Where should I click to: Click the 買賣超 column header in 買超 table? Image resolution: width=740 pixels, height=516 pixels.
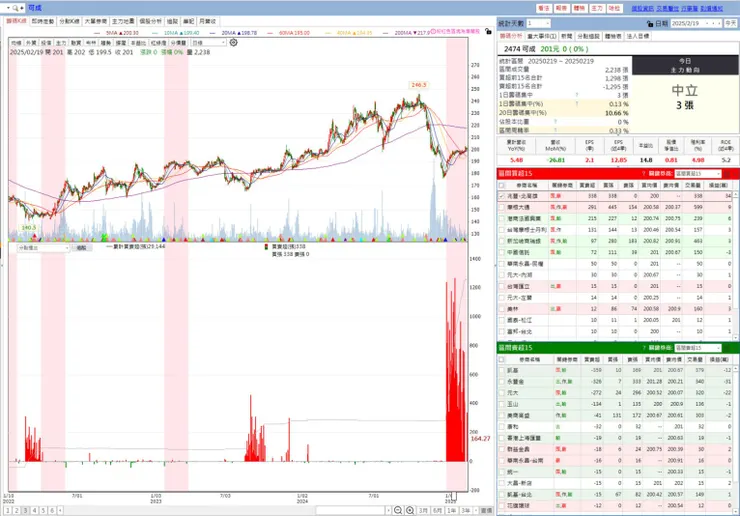pyautogui.click(x=587, y=186)
